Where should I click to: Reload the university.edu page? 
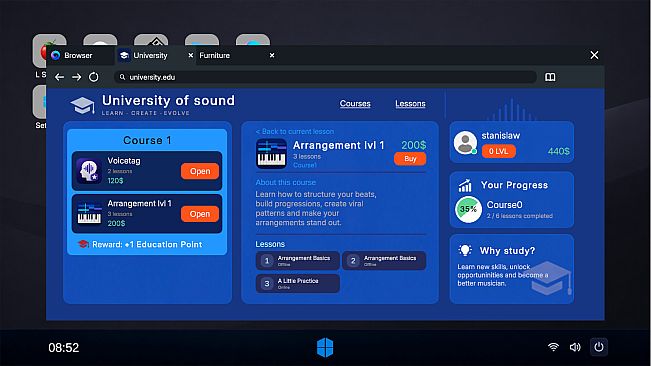94,77
